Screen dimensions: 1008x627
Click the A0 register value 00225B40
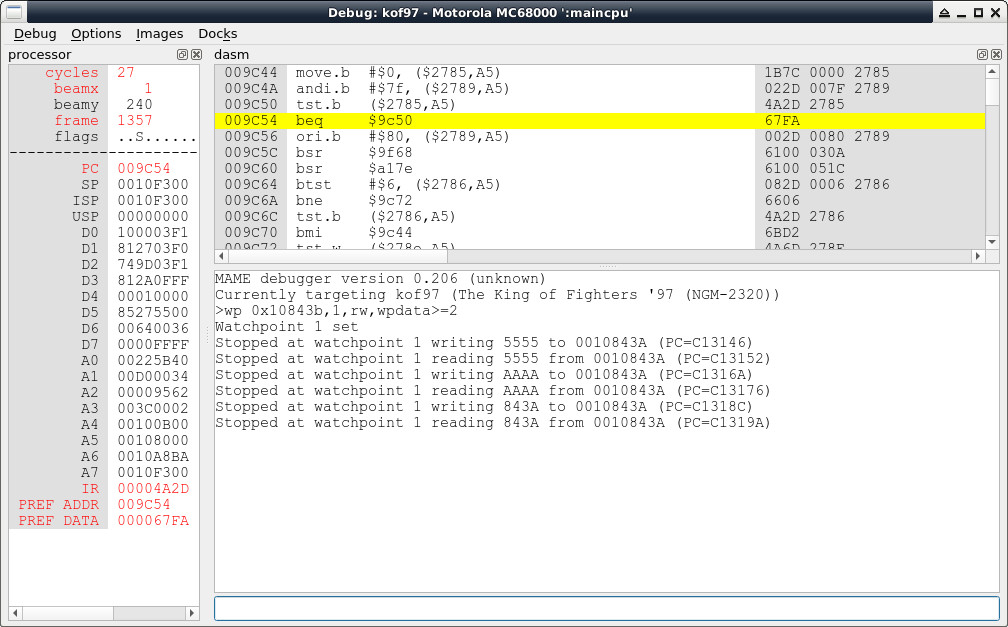(153, 361)
